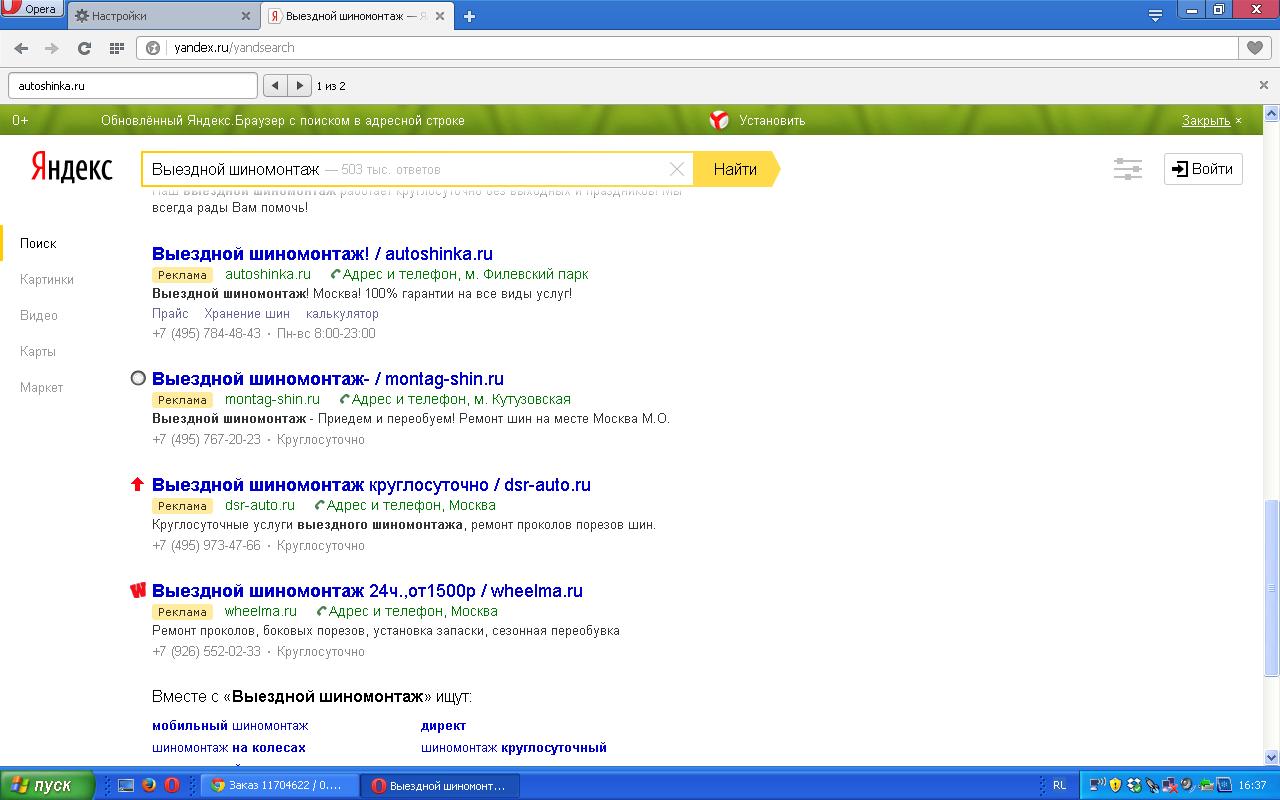Go forward to the next page
The image size is (1280, 800).
coord(52,48)
